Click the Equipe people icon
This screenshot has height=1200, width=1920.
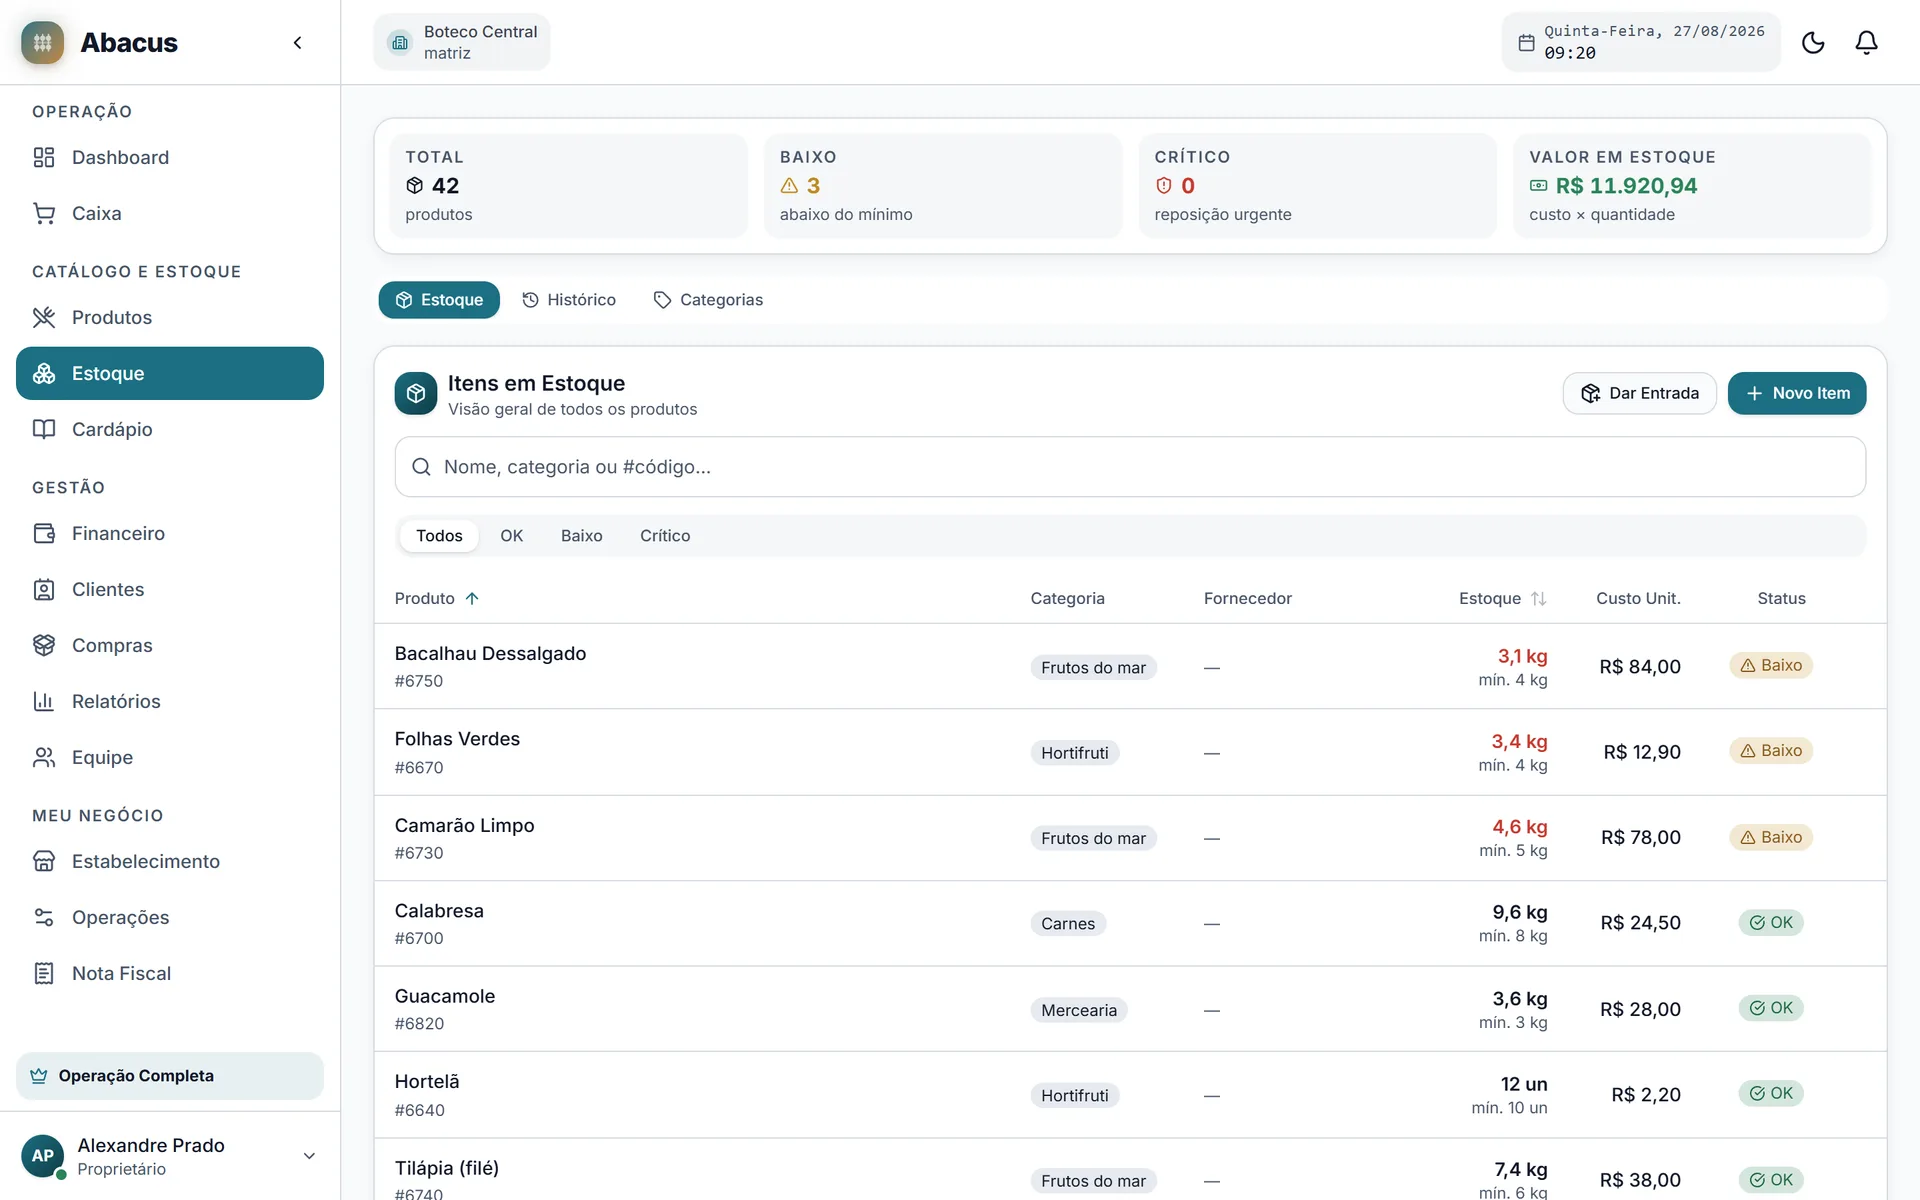[x=44, y=757]
